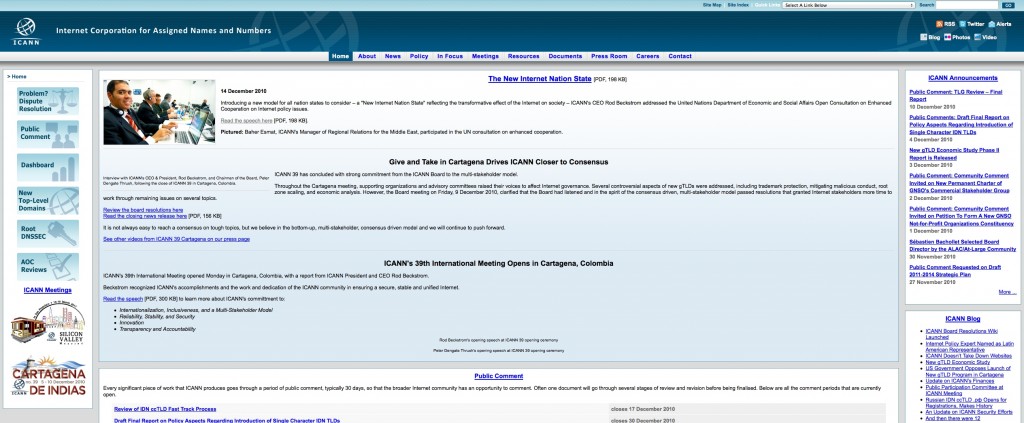Open the Root DNSSEC sidebar tile
Viewport: 1024px width, 423px height.
48,234
